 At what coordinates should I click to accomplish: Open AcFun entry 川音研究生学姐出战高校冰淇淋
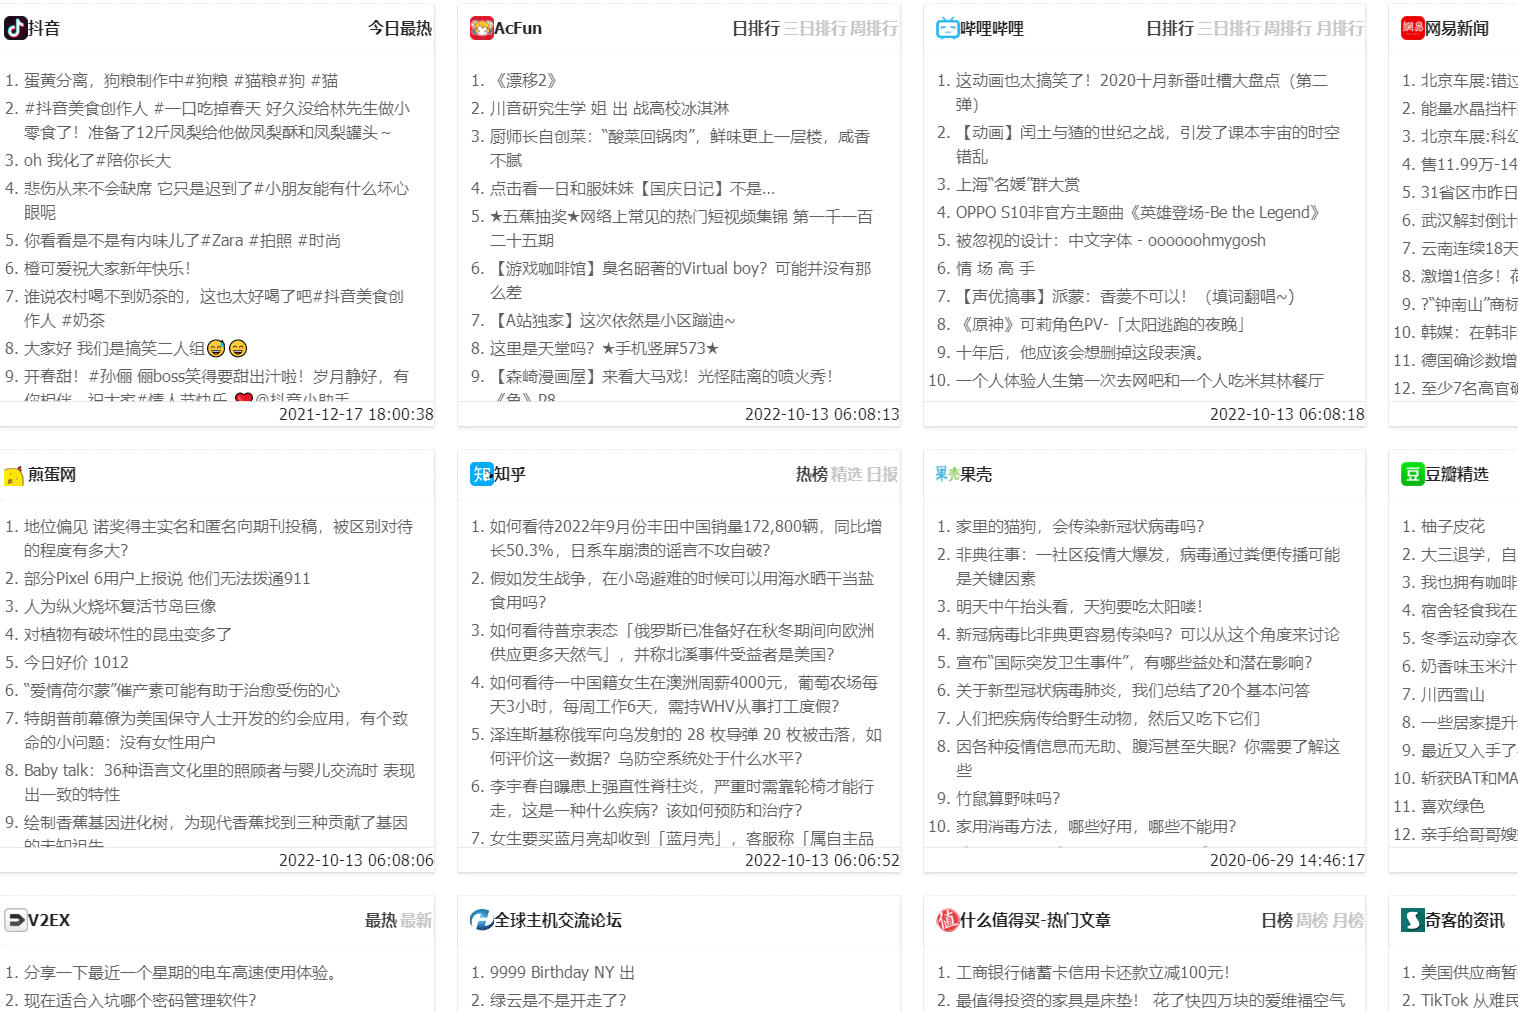[609, 108]
